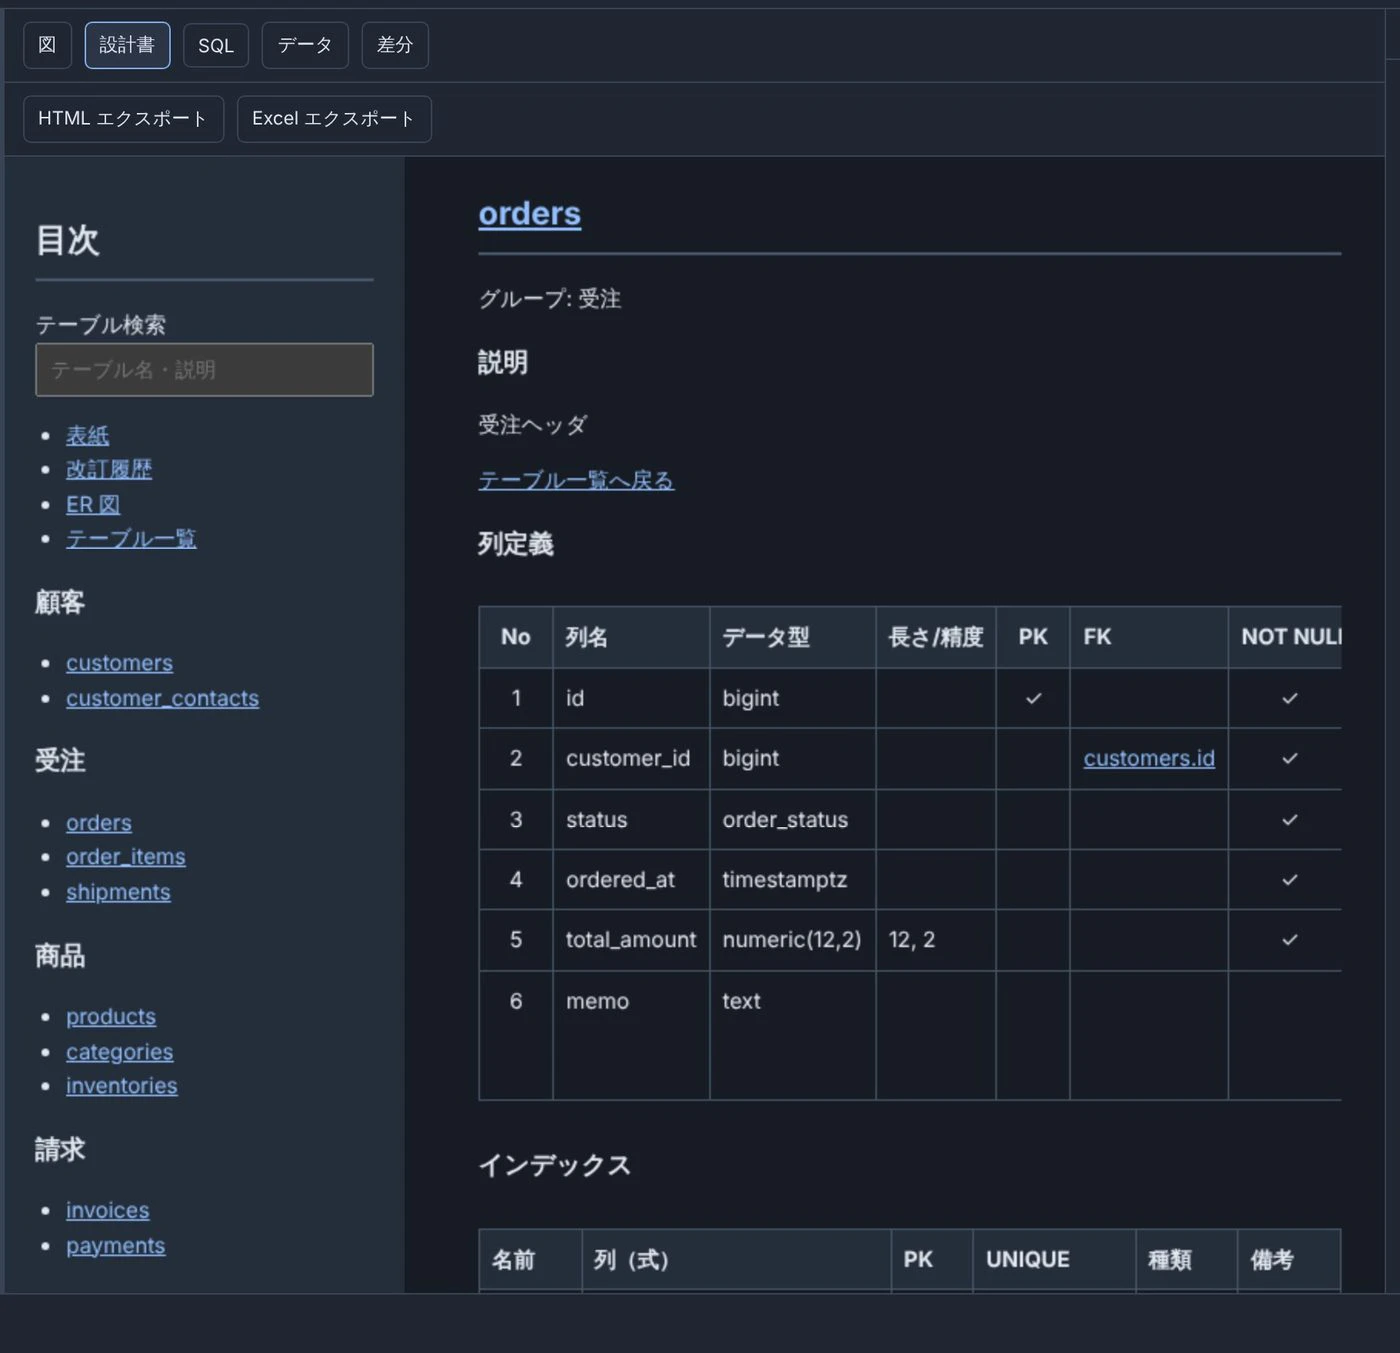Jump to the categories table link
The width and height of the screenshot is (1400, 1353).
(119, 1052)
